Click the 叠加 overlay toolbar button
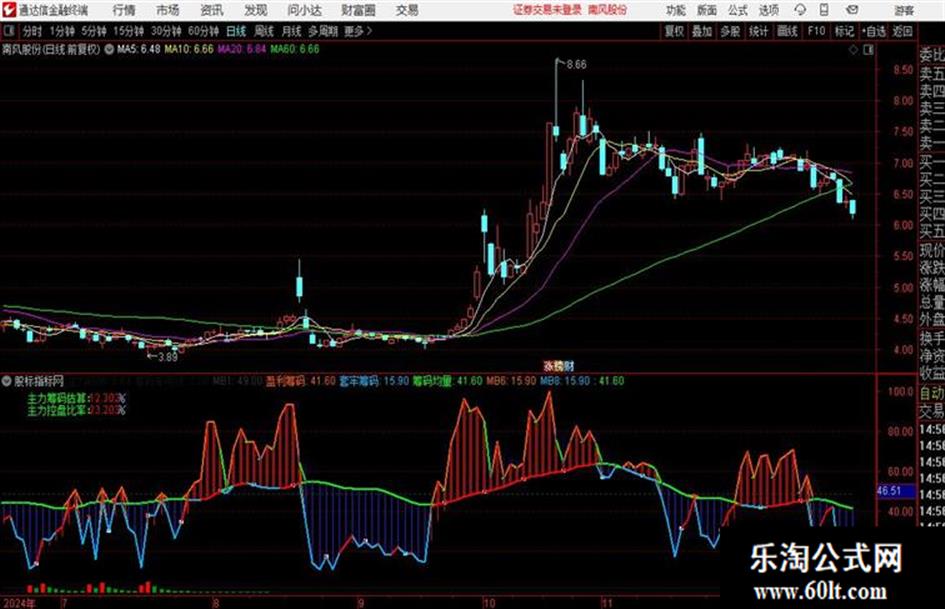The width and height of the screenshot is (945, 609). pos(702,31)
